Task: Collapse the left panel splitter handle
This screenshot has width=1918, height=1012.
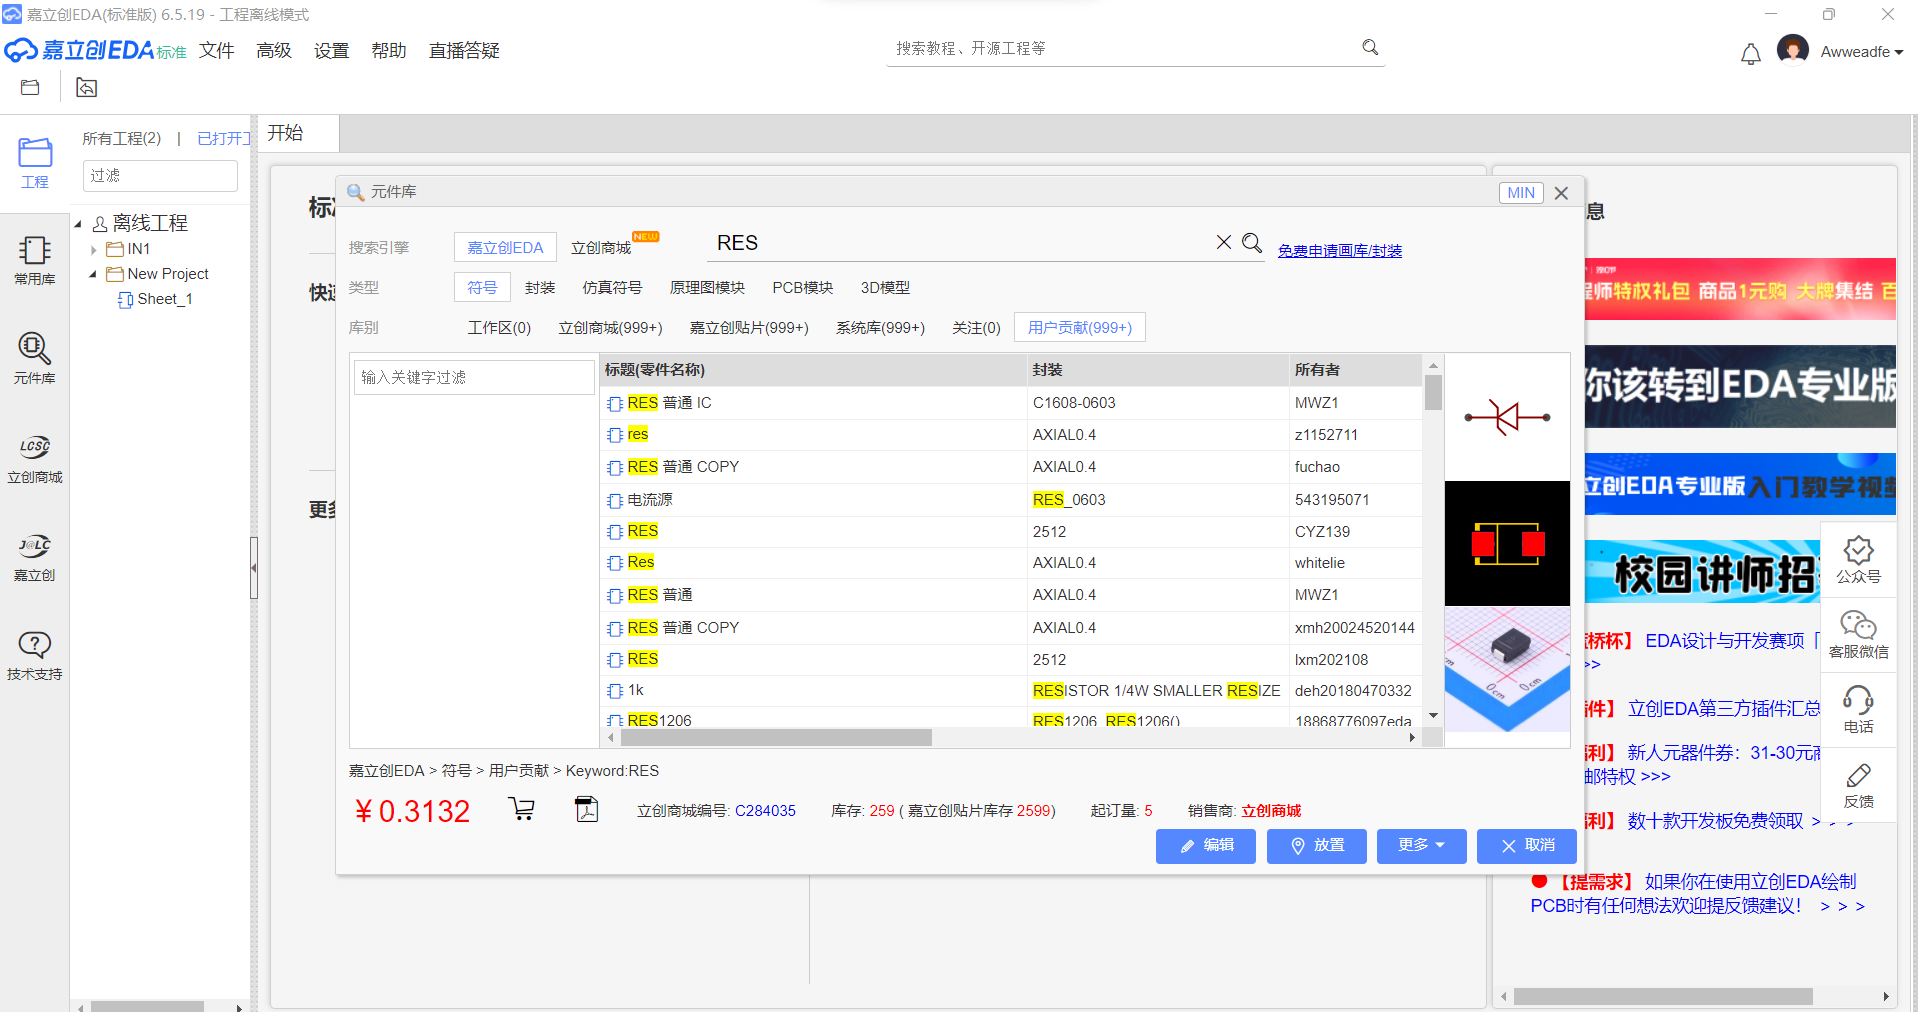Action: [254, 567]
